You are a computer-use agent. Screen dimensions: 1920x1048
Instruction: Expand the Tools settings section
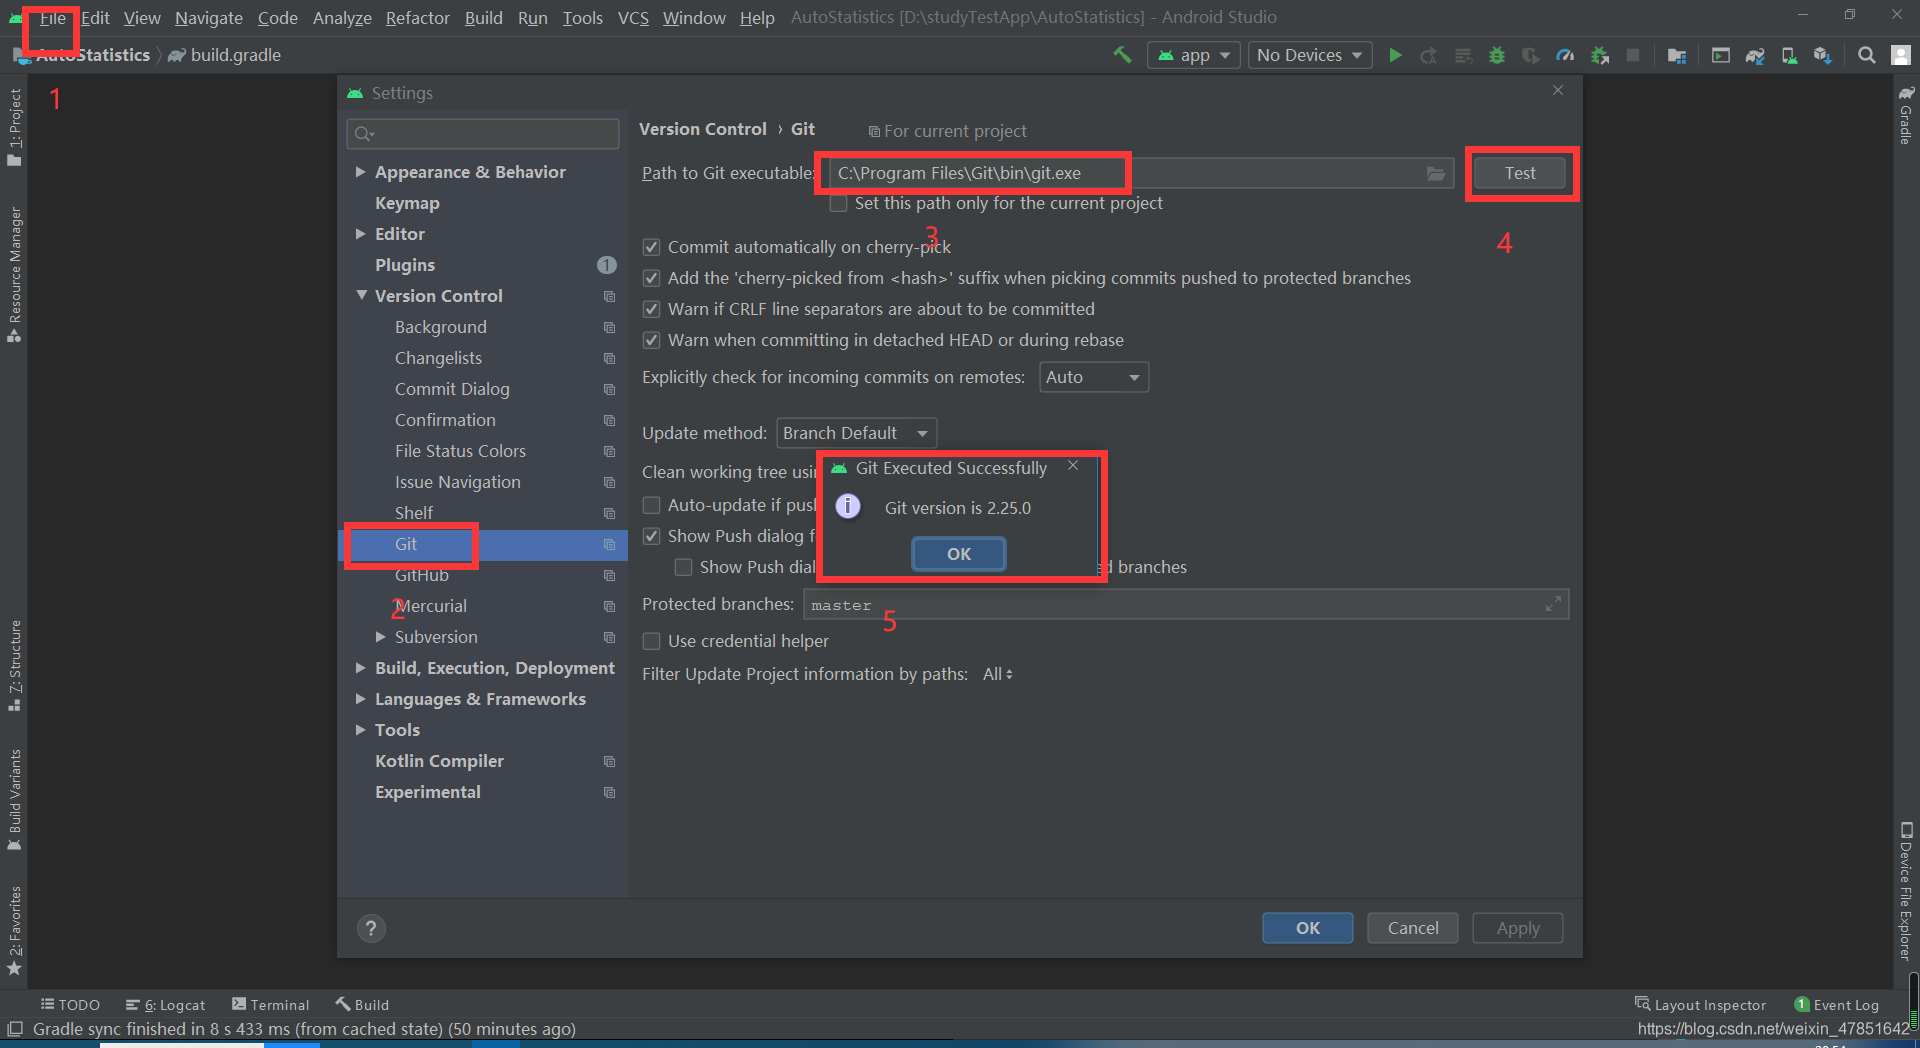tap(360, 730)
